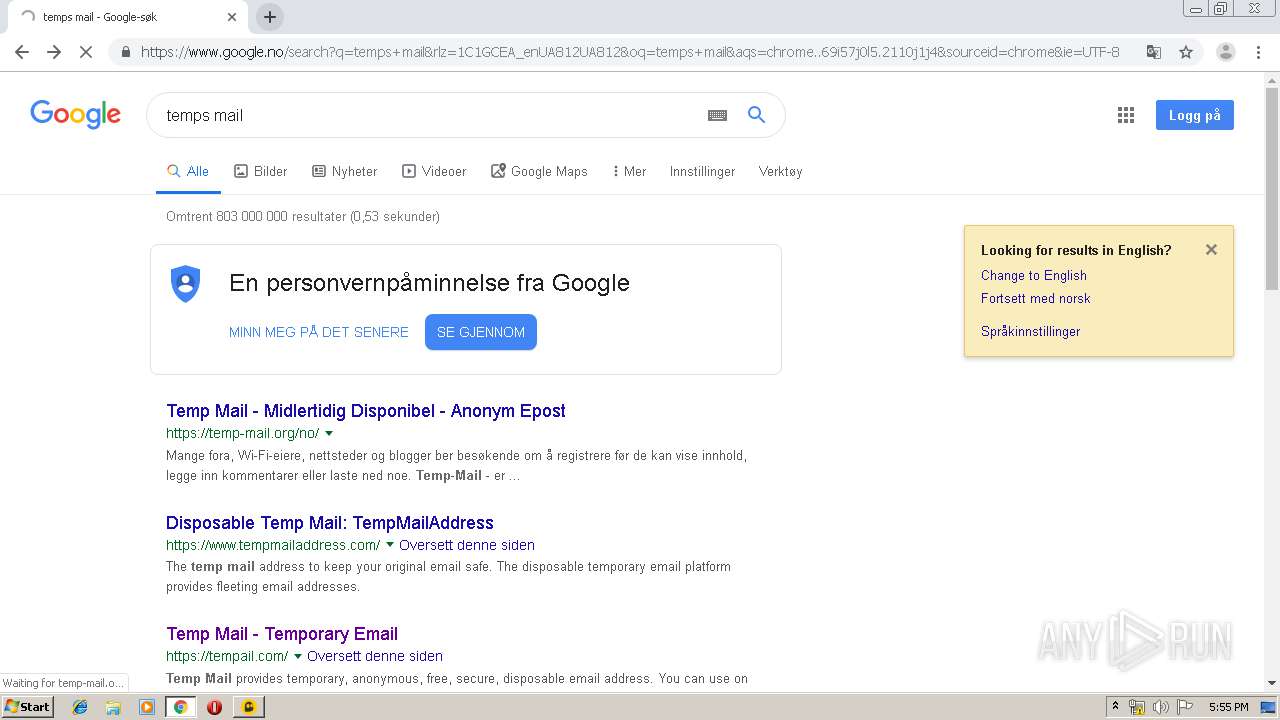This screenshot has width=1280, height=720.
Task: Switch to the Bilder tab
Action: click(261, 171)
